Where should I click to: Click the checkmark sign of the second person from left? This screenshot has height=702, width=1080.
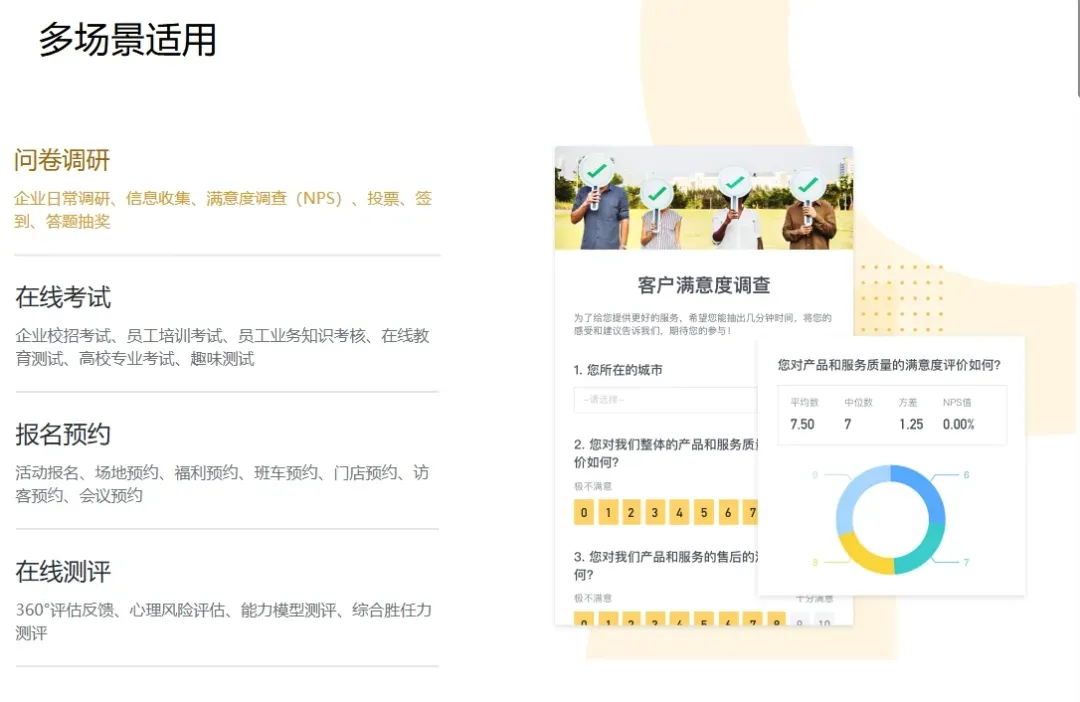657,193
